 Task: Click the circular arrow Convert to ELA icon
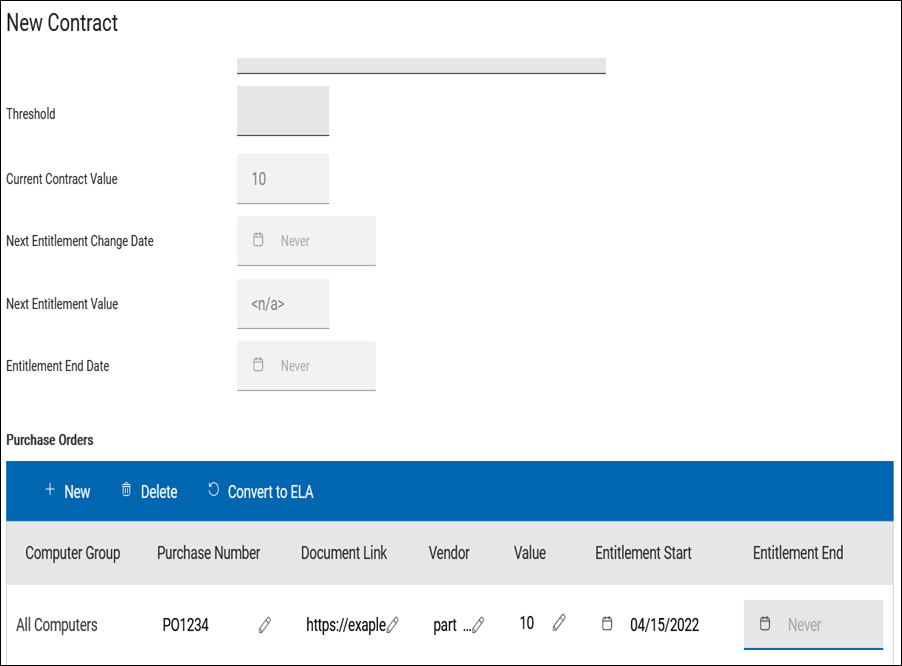213,489
